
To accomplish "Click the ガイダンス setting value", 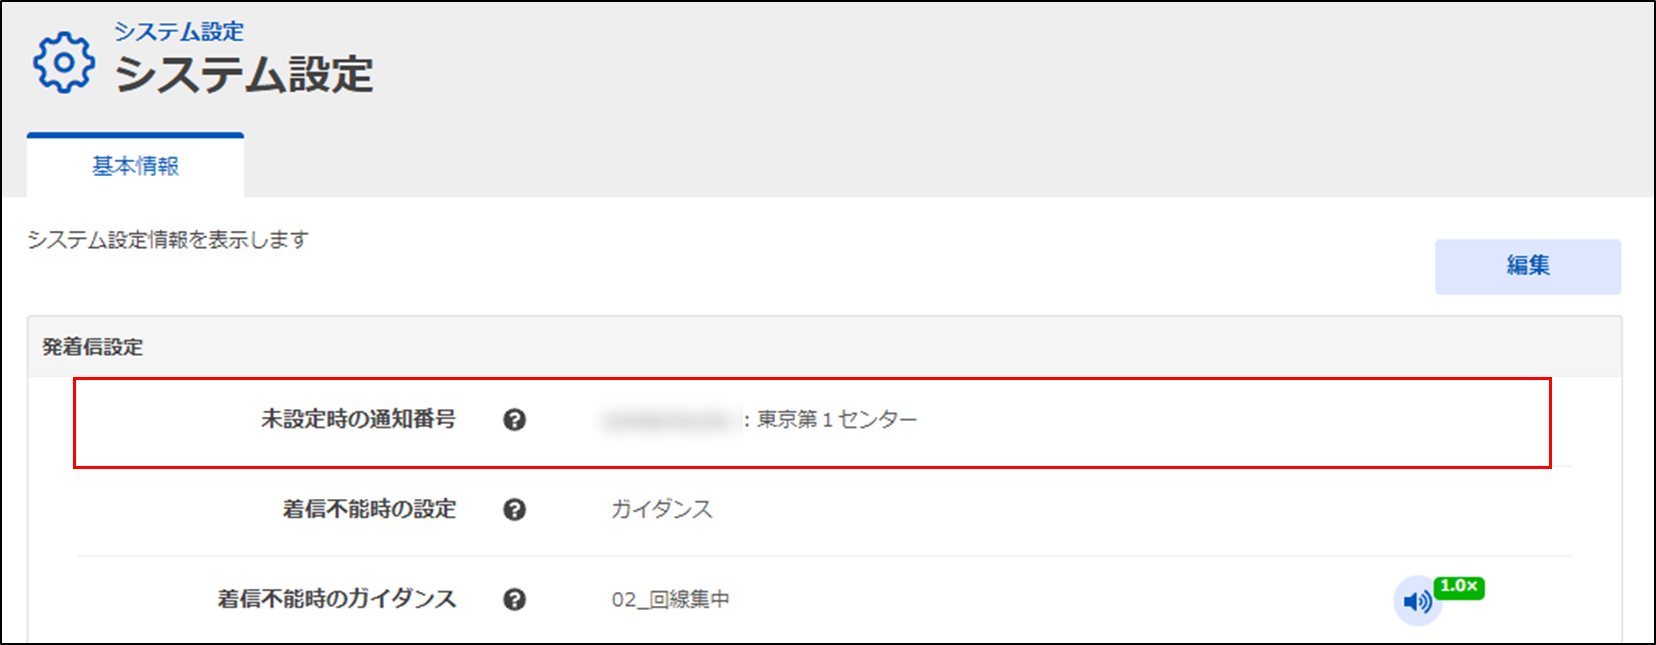I will click(662, 510).
